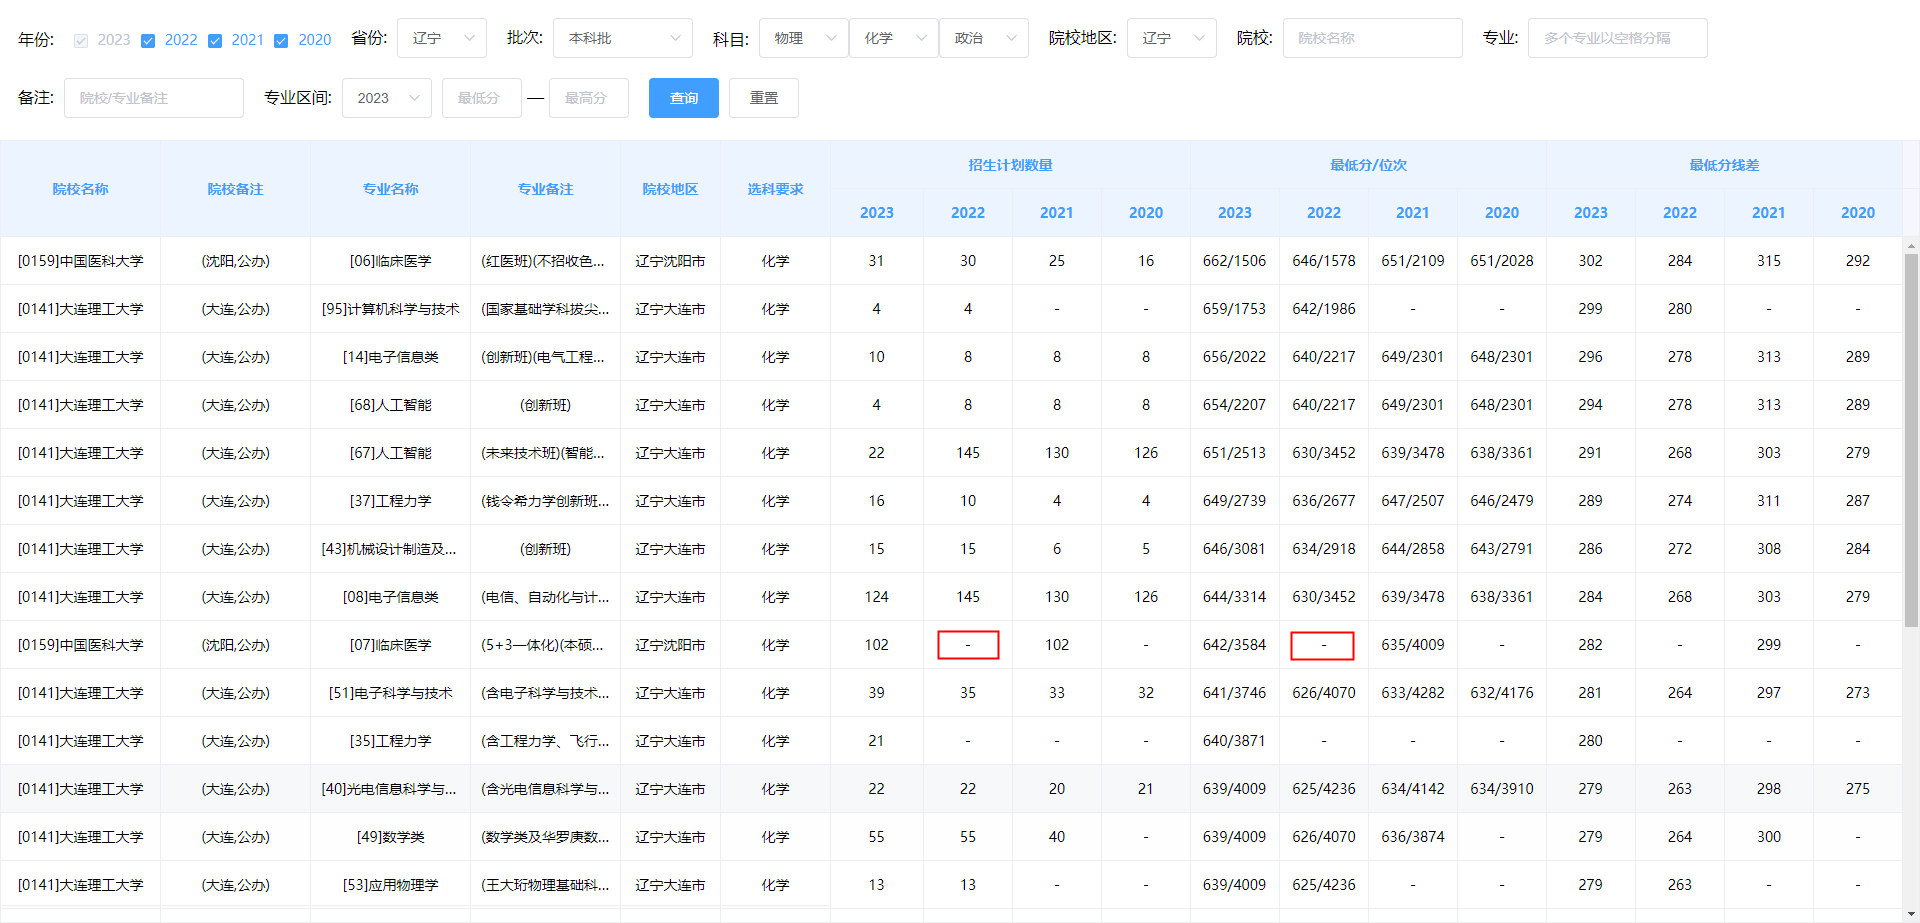The height and width of the screenshot is (923, 1920).
Task: Open the 政治 subject dropdown
Action: tap(983, 37)
